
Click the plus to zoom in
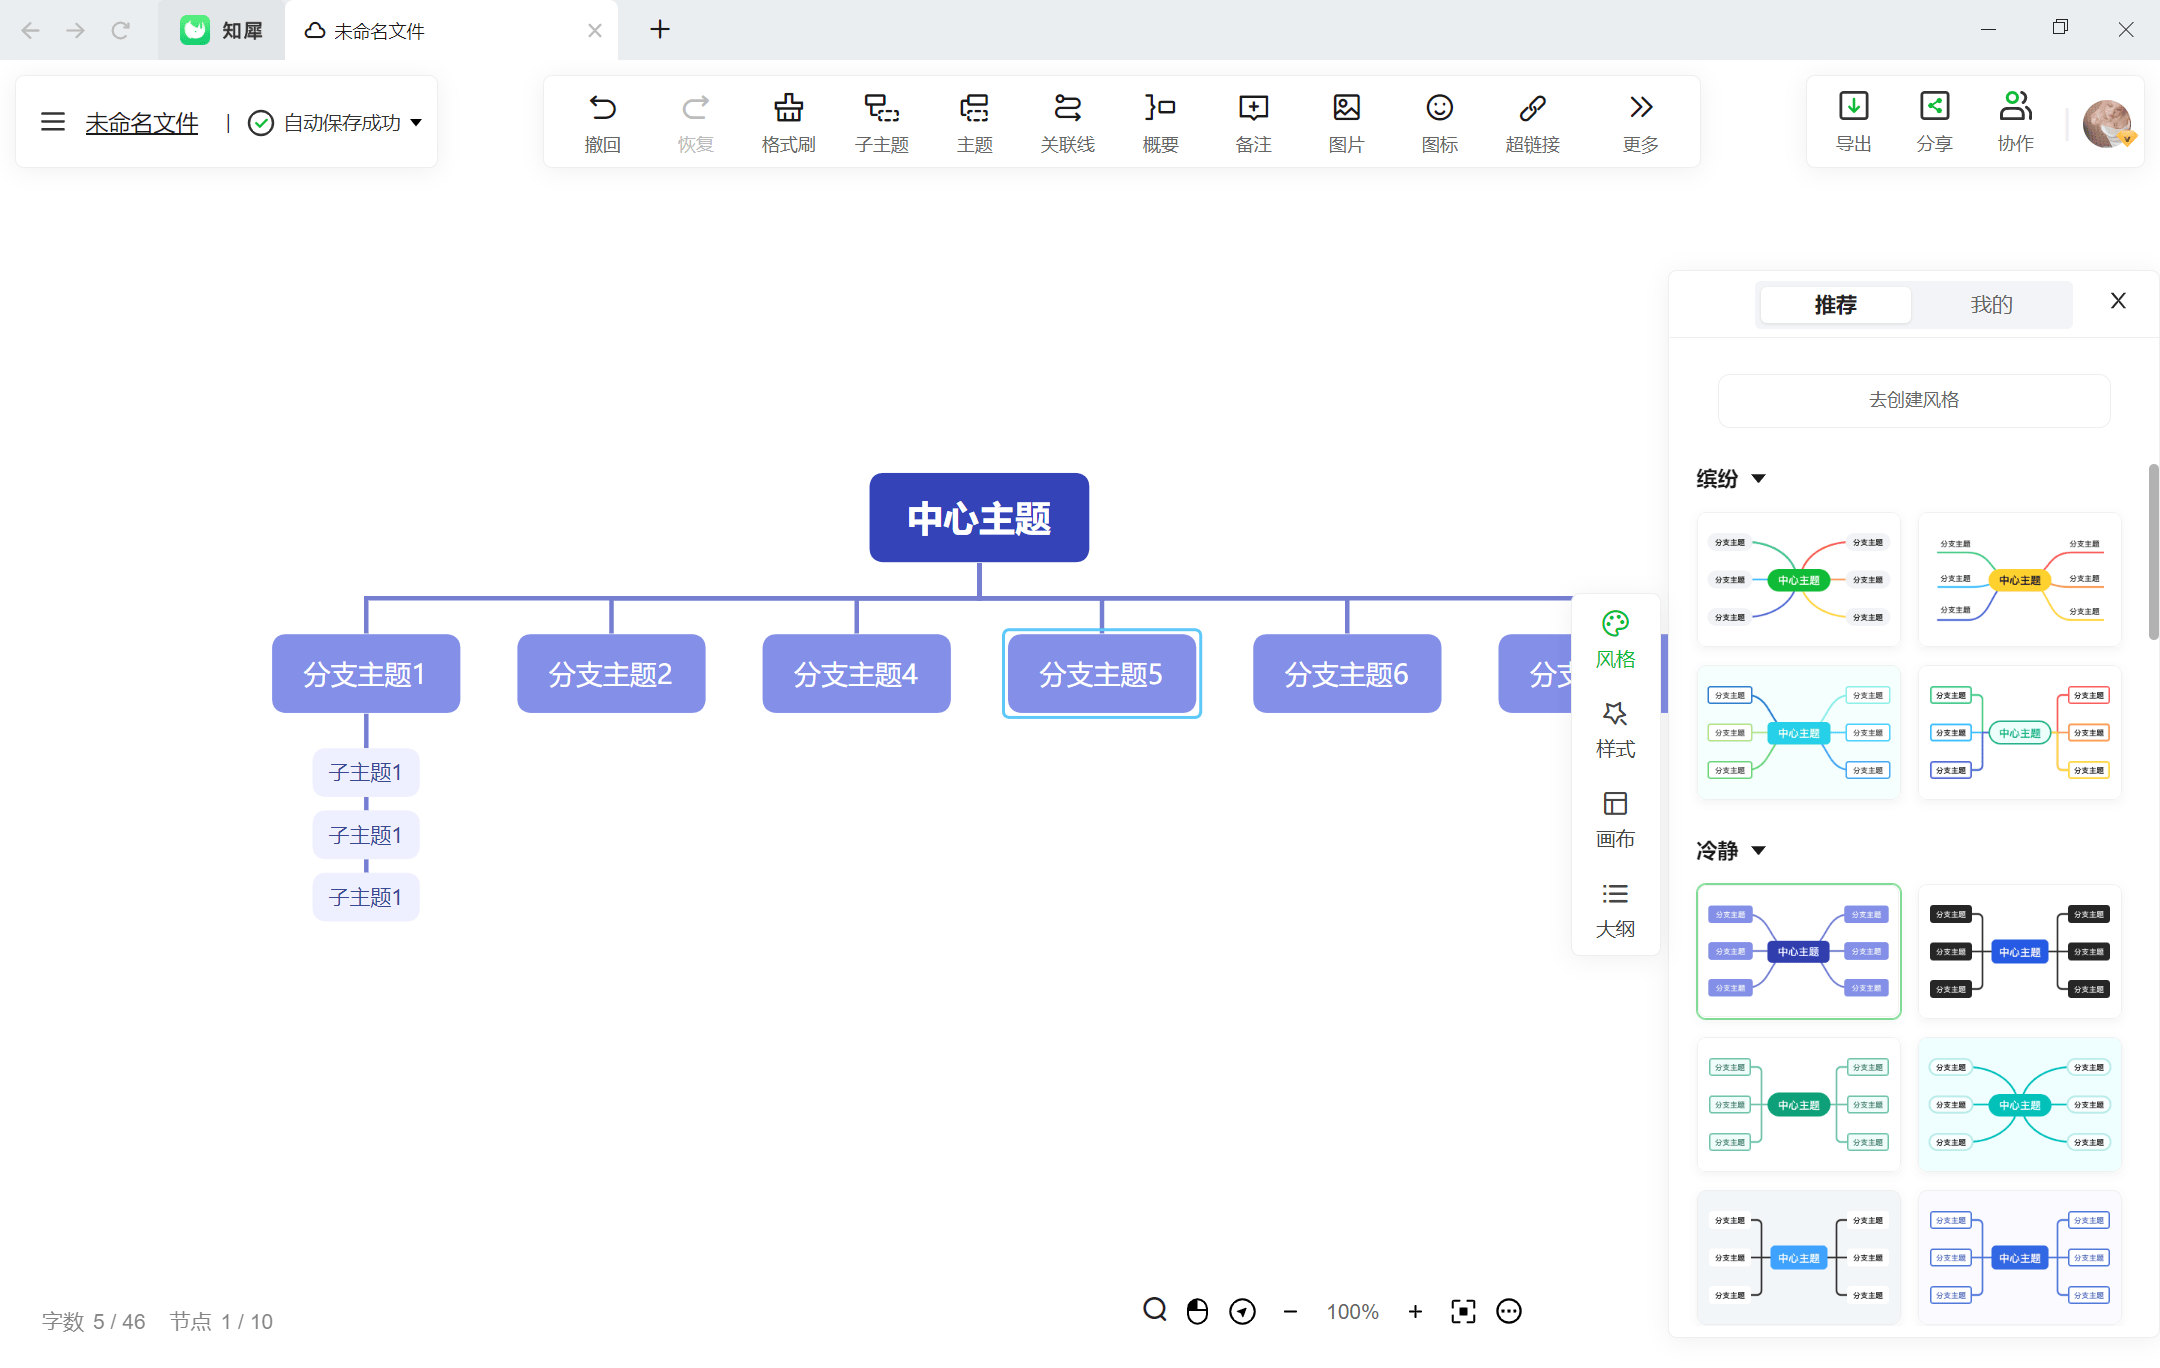[x=1415, y=1311]
